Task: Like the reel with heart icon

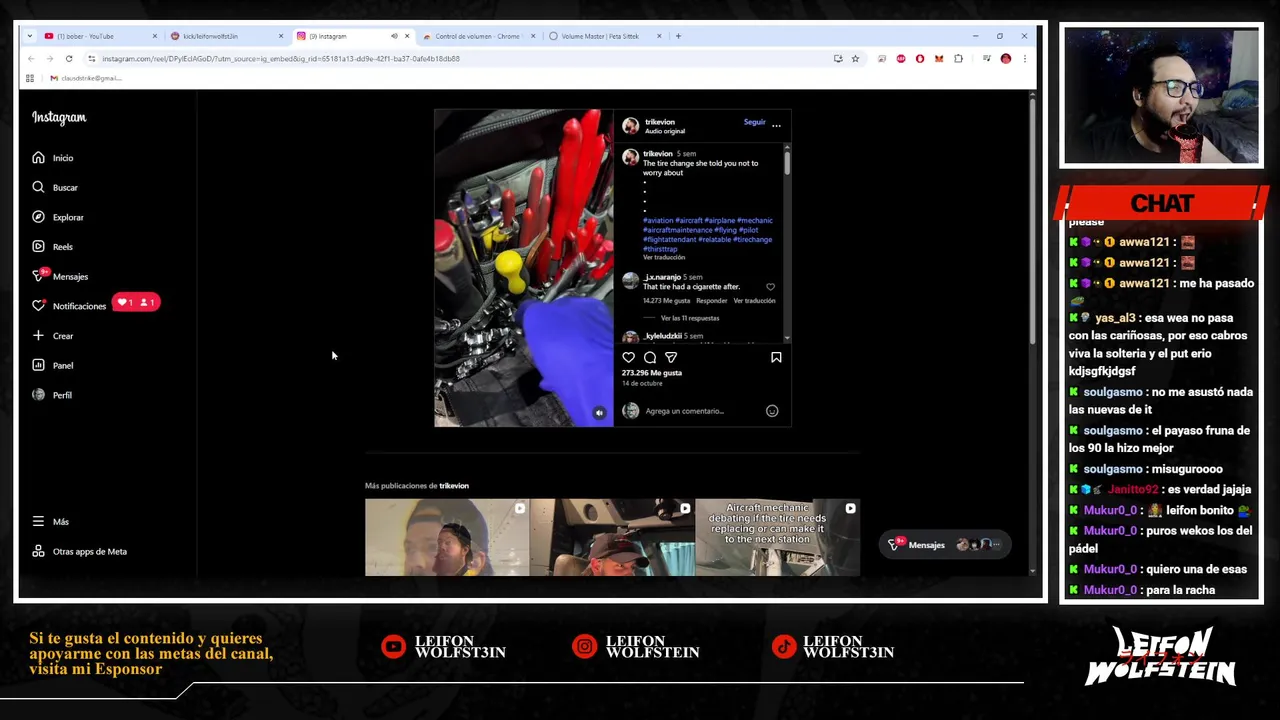Action: click(x=629, y=357)
